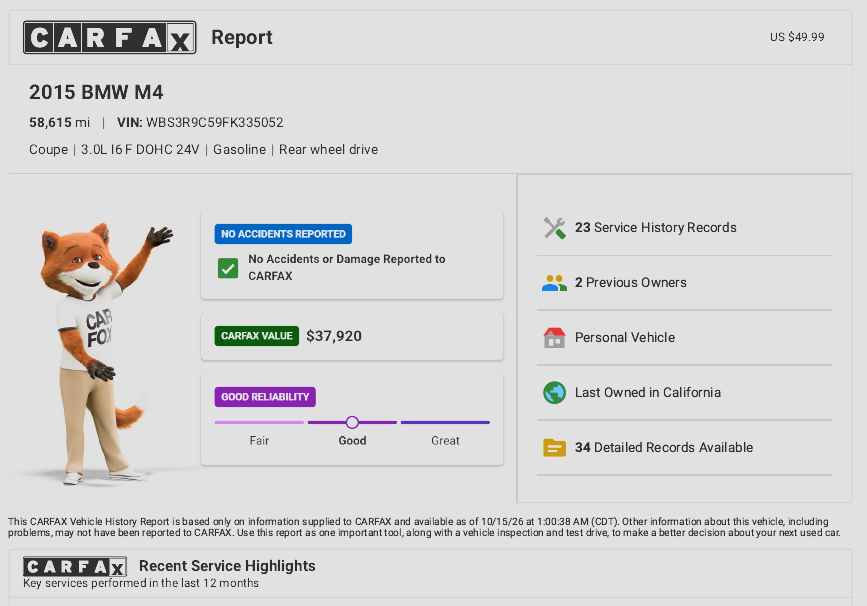Click the No Accidents or Damage Reported text
Image resolution: width=867 pixels, height=606 pixels.
click(x=347, y=267)
